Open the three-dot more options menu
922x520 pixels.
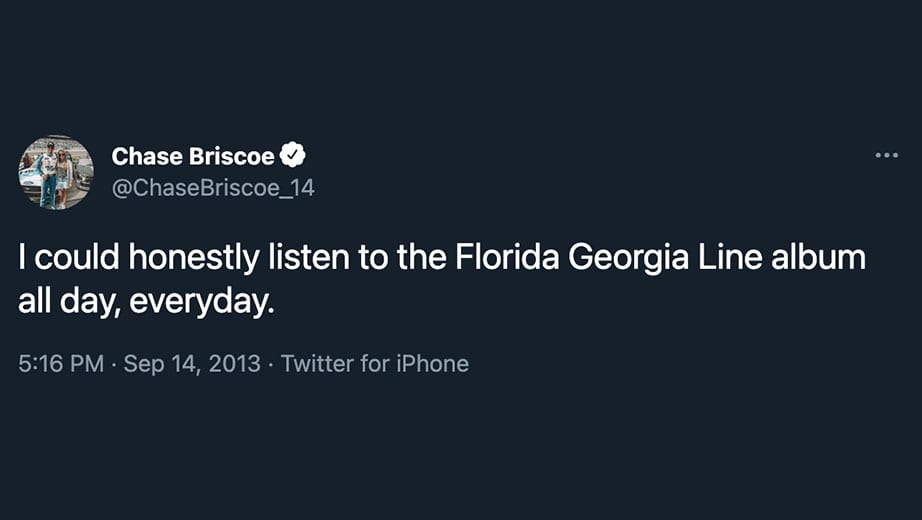pos(886,155)
